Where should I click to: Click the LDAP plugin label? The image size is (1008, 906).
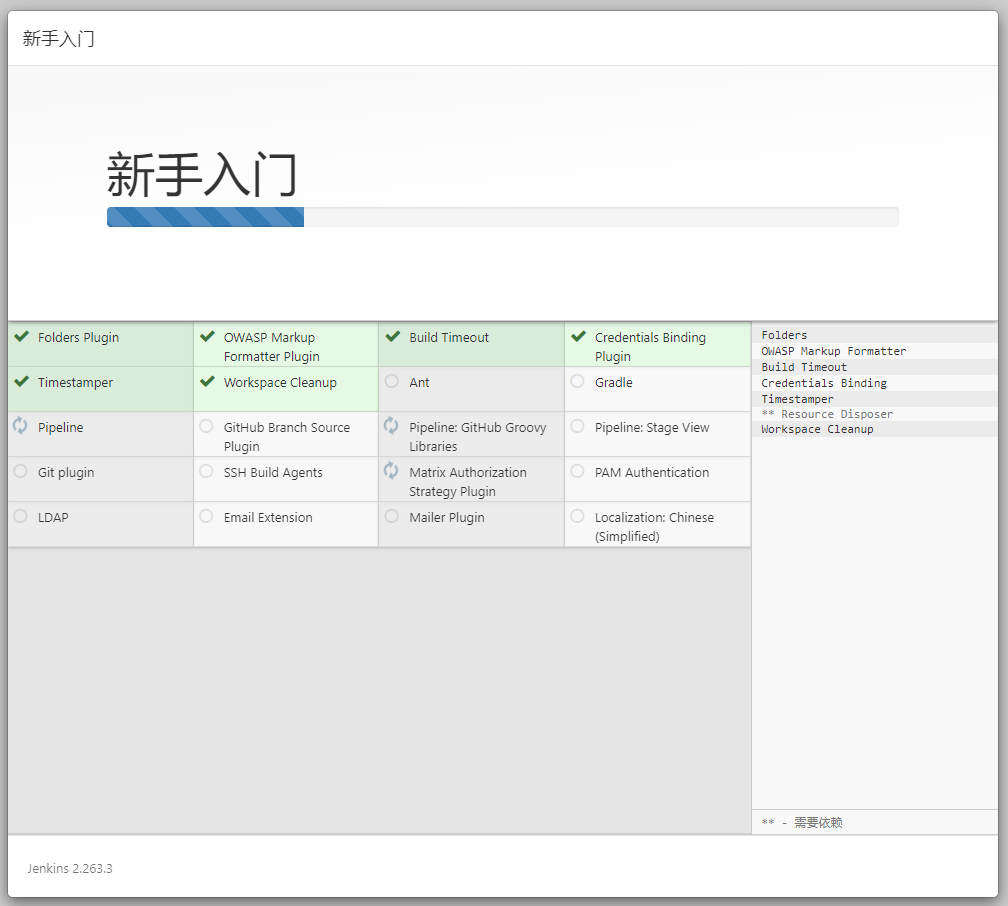53,518
